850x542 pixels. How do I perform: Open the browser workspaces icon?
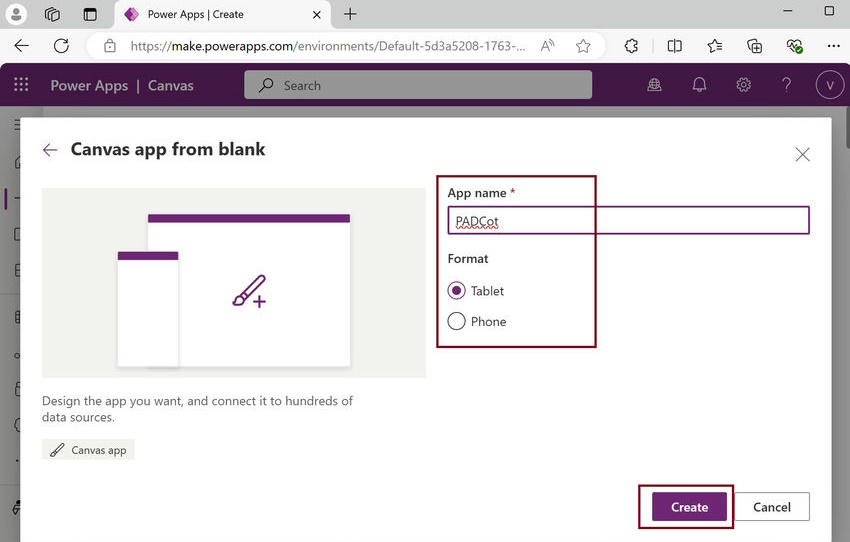53,14
